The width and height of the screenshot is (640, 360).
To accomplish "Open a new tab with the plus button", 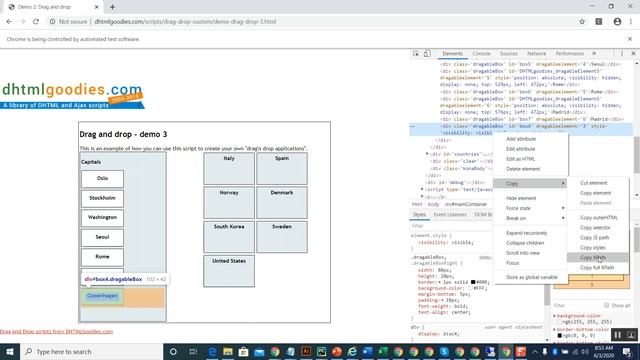I will tap(112, 7).
